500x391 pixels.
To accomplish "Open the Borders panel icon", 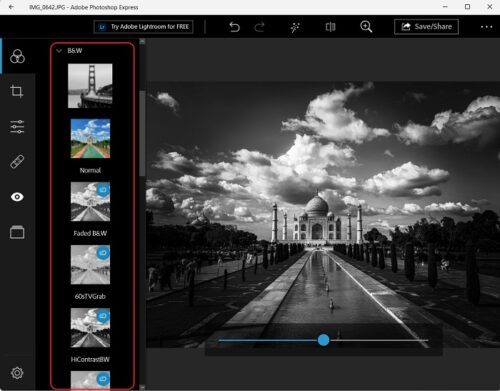I will pyautogui.click(x=17, y=232).
